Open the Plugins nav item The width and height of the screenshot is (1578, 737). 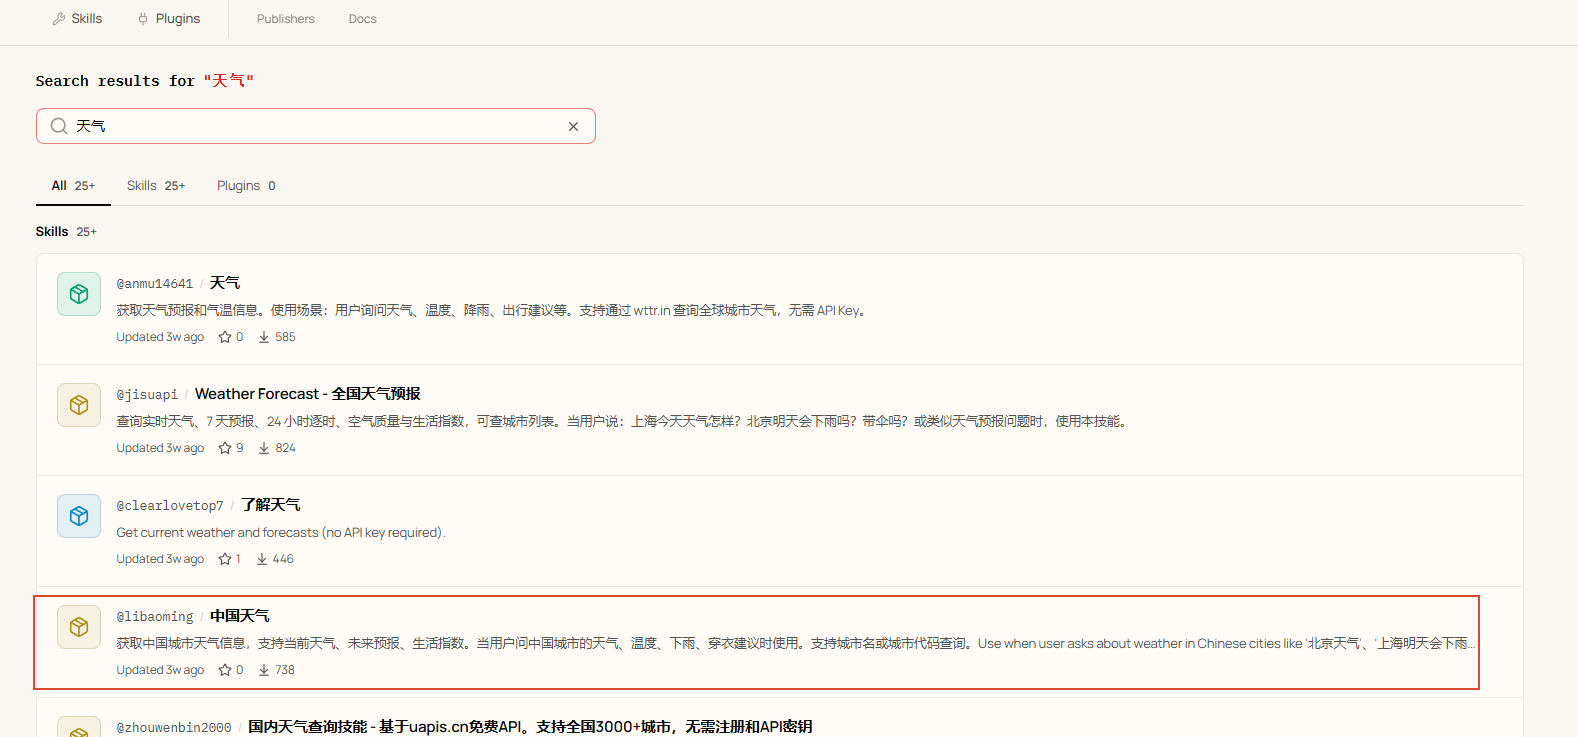coord(168,19)
